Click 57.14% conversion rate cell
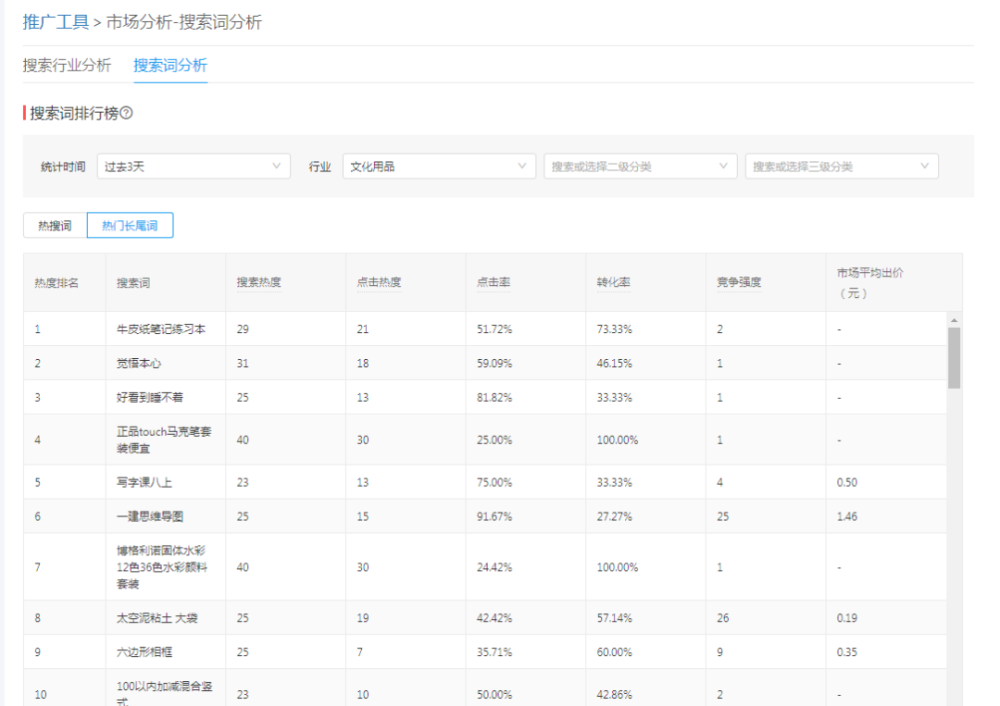Viewport: 1000px width, 706px height. pos(614,618)
